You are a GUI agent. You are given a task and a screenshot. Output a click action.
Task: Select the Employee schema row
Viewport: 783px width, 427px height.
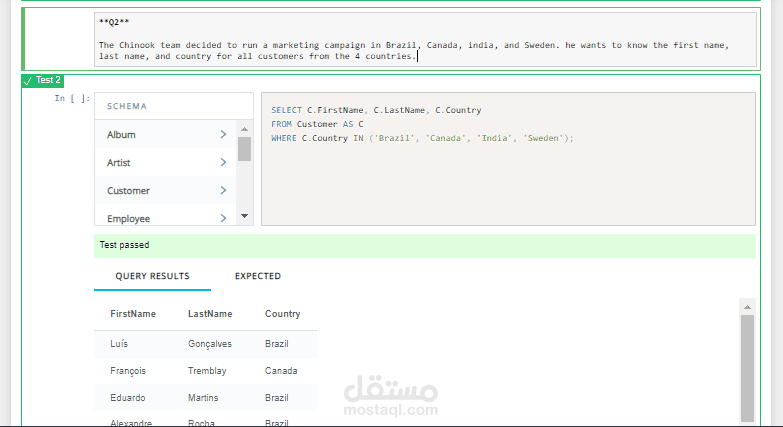pyautogui.click(x=165, y=216)
